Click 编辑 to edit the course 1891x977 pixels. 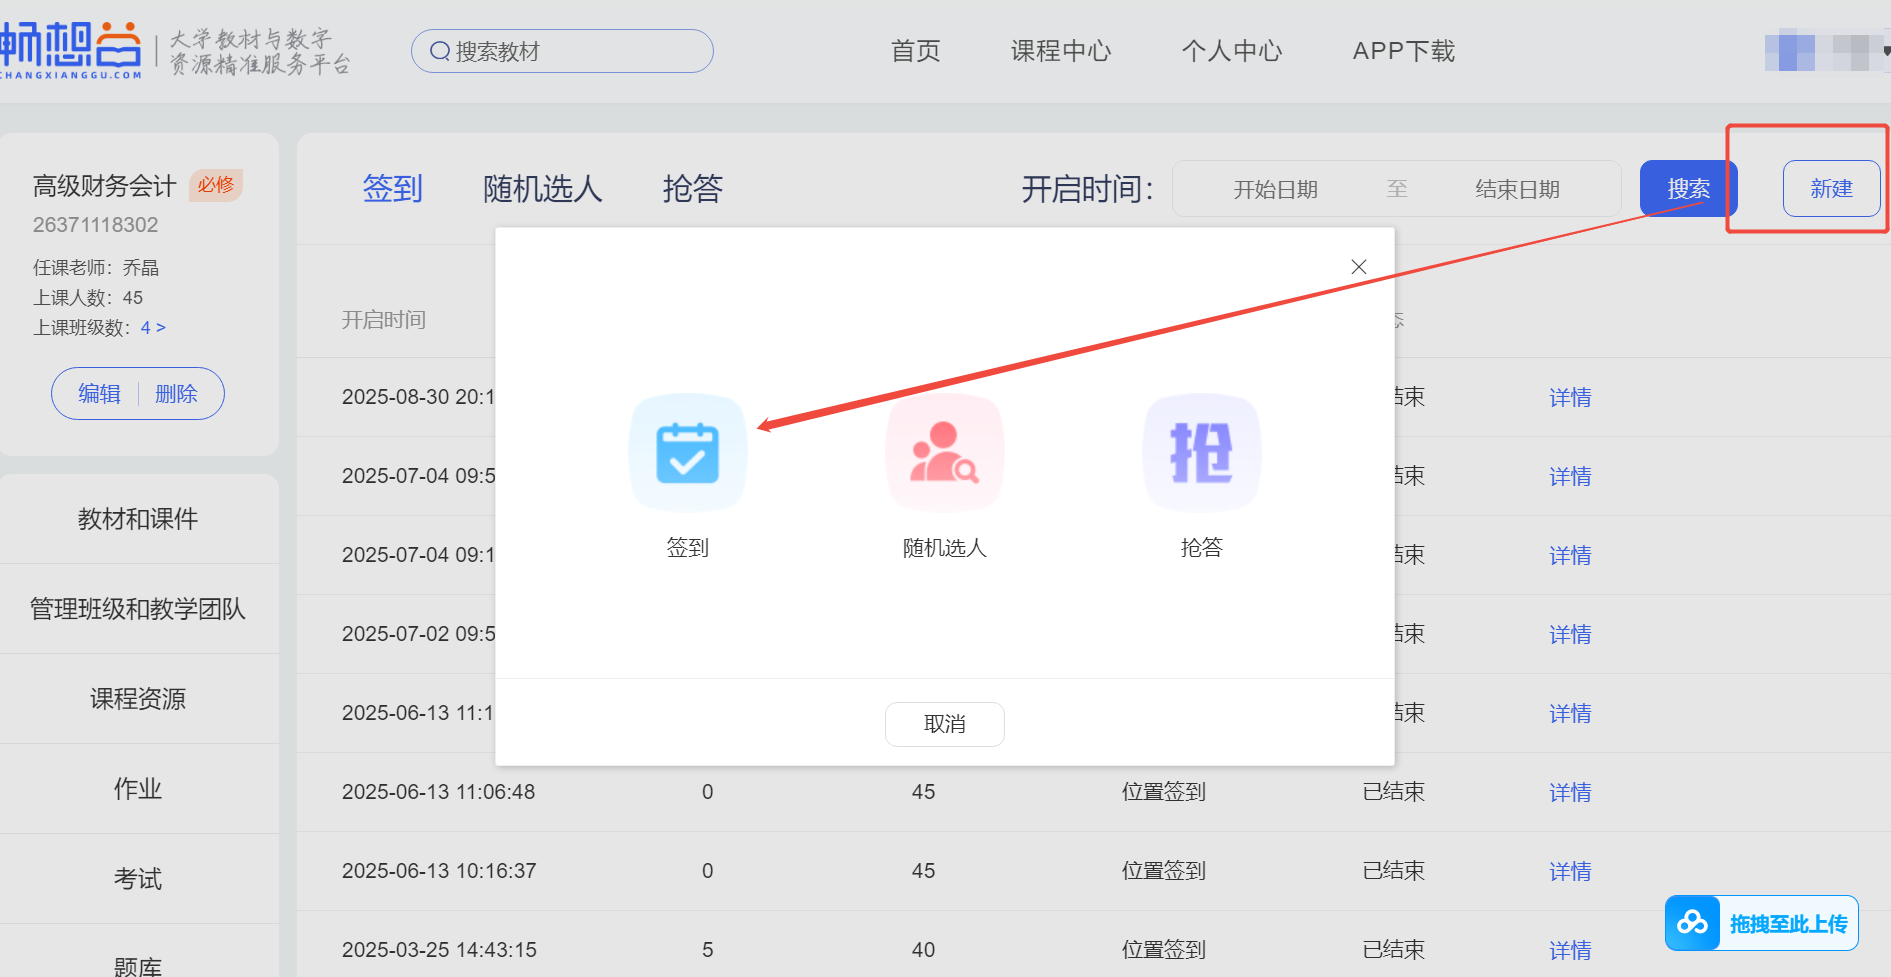pos(100,394)
